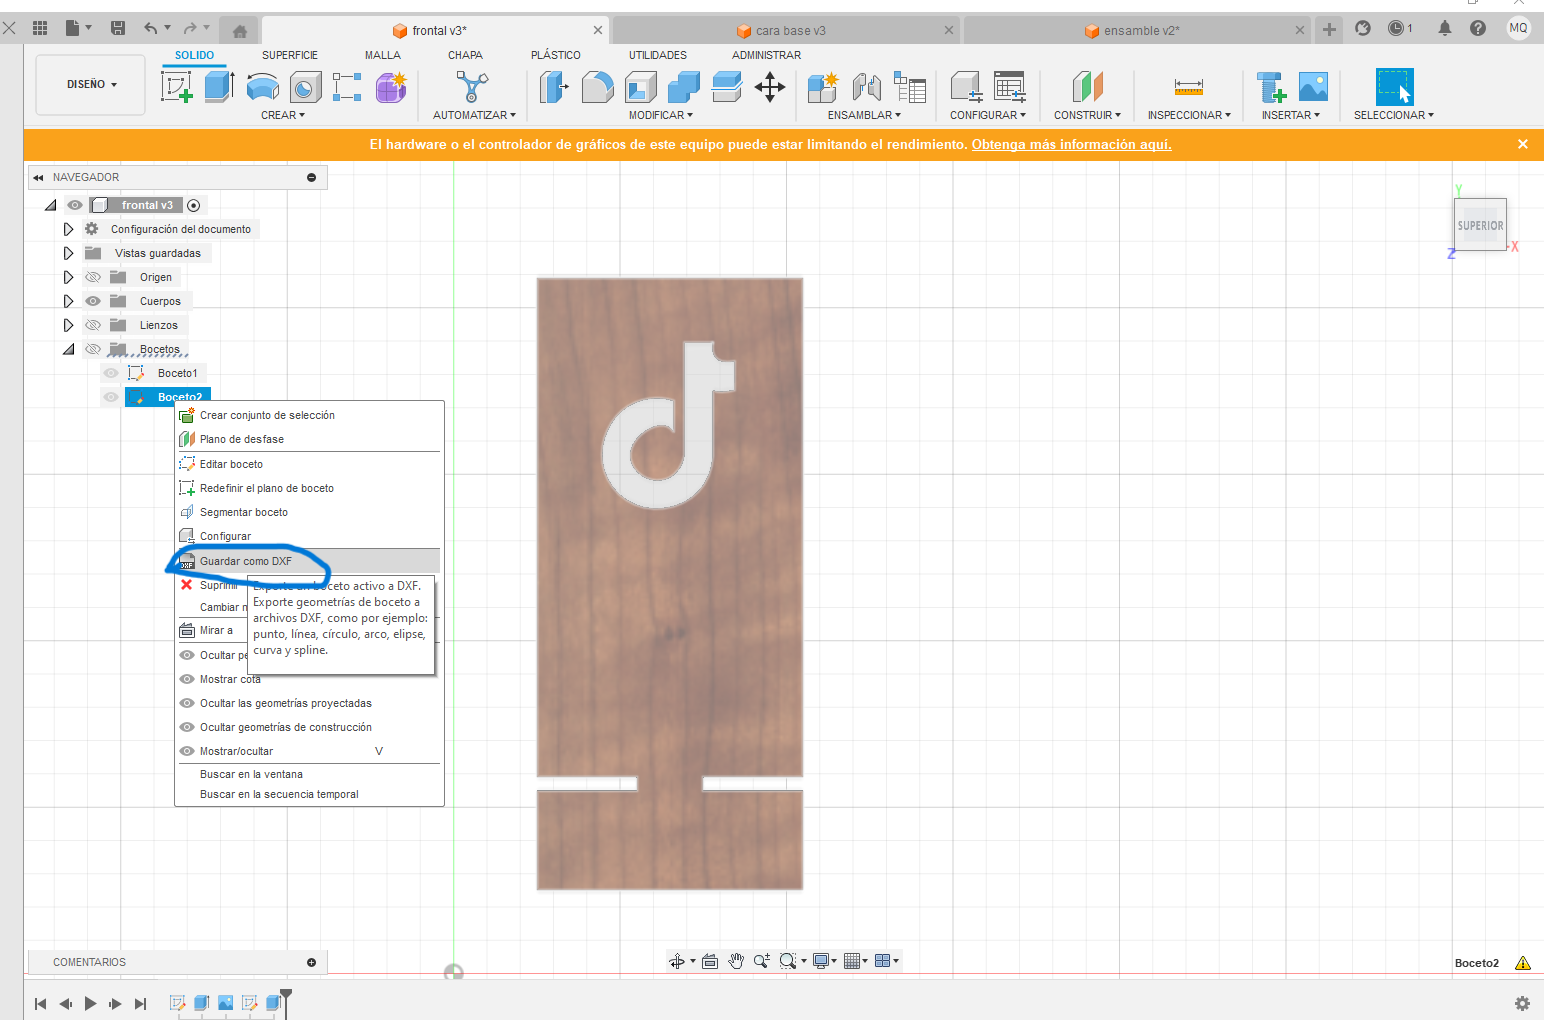Open the MODIFICAR dropdown menu
1544x1020 pixels.
661,115
